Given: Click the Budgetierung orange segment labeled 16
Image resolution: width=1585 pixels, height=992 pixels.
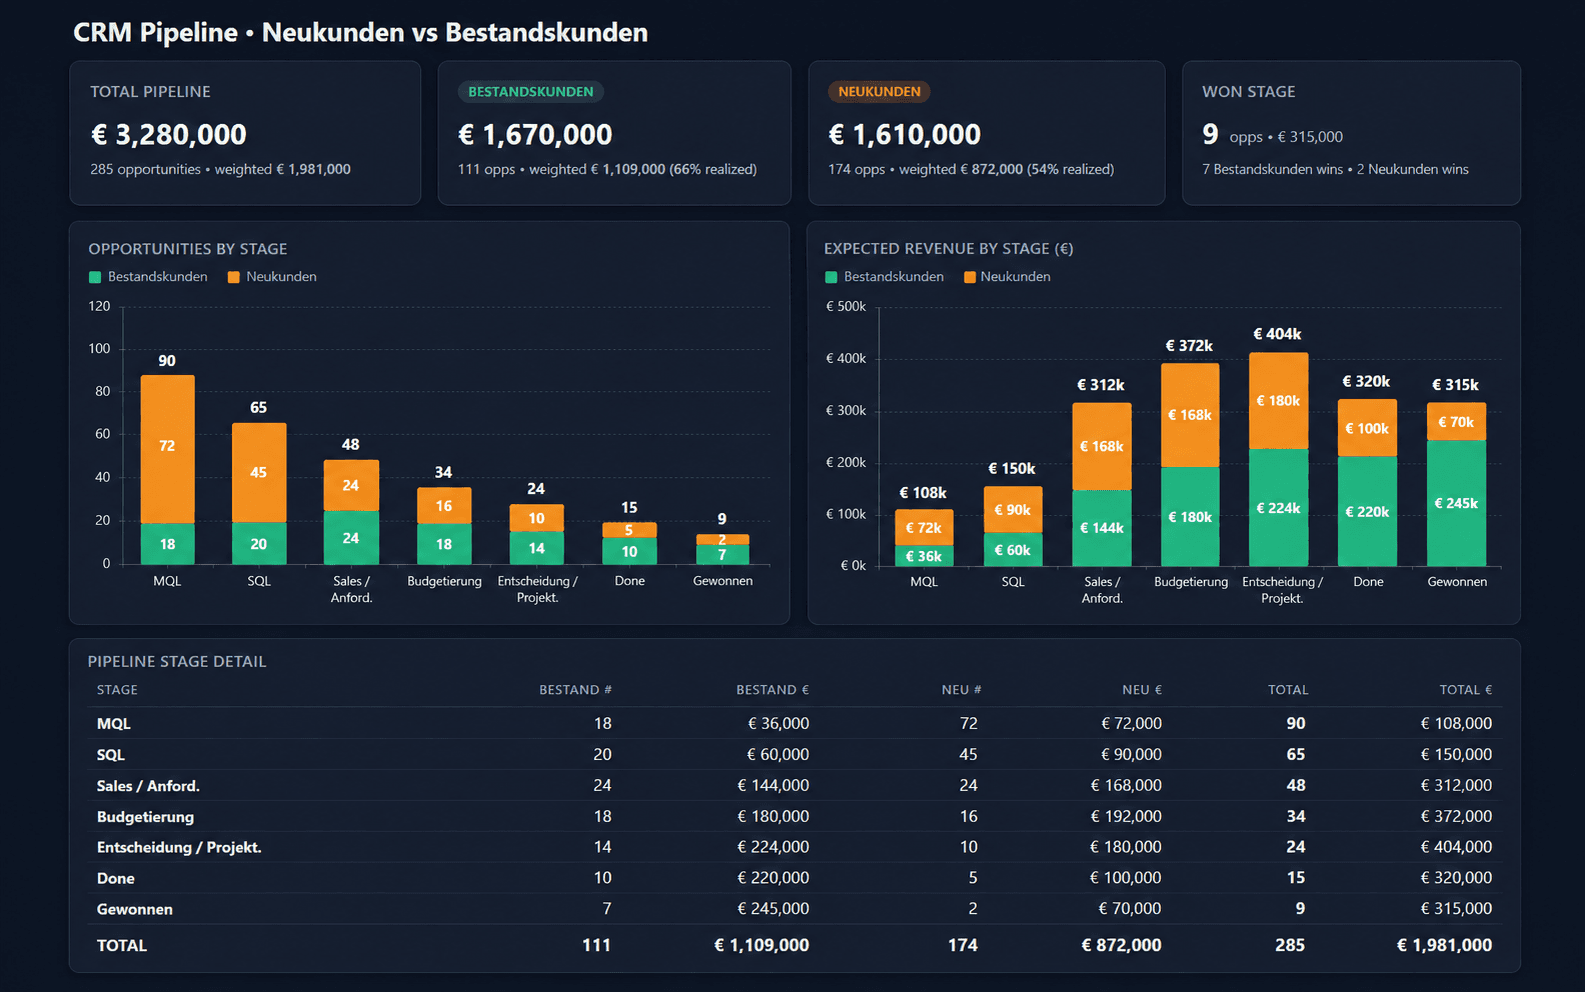Looking at the screenshot, I should pyautogui.click(x=444, y=506).
